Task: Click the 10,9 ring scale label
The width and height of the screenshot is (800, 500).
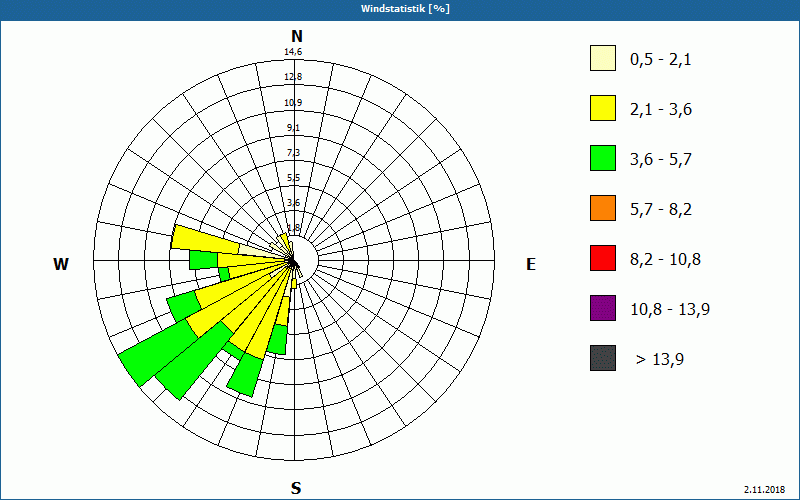Action: [293, 103]
